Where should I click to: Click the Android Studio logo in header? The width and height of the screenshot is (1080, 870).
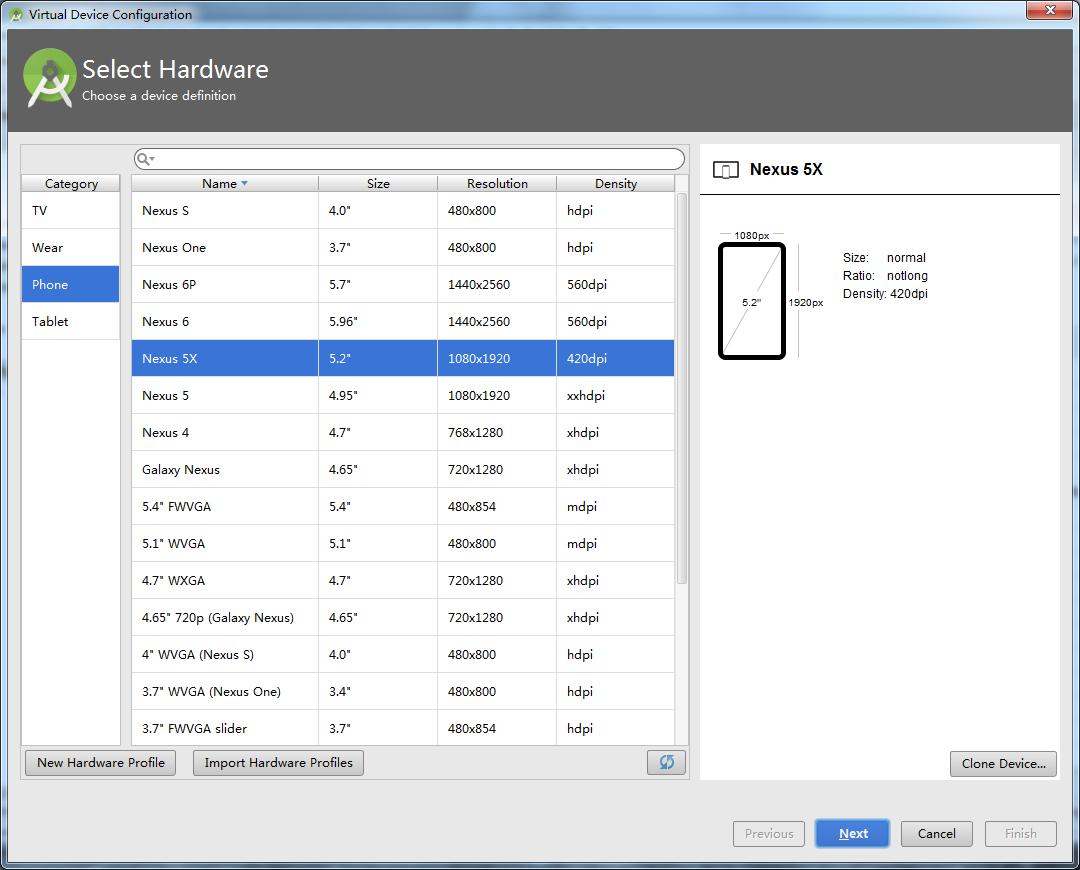tap(49, 78)
